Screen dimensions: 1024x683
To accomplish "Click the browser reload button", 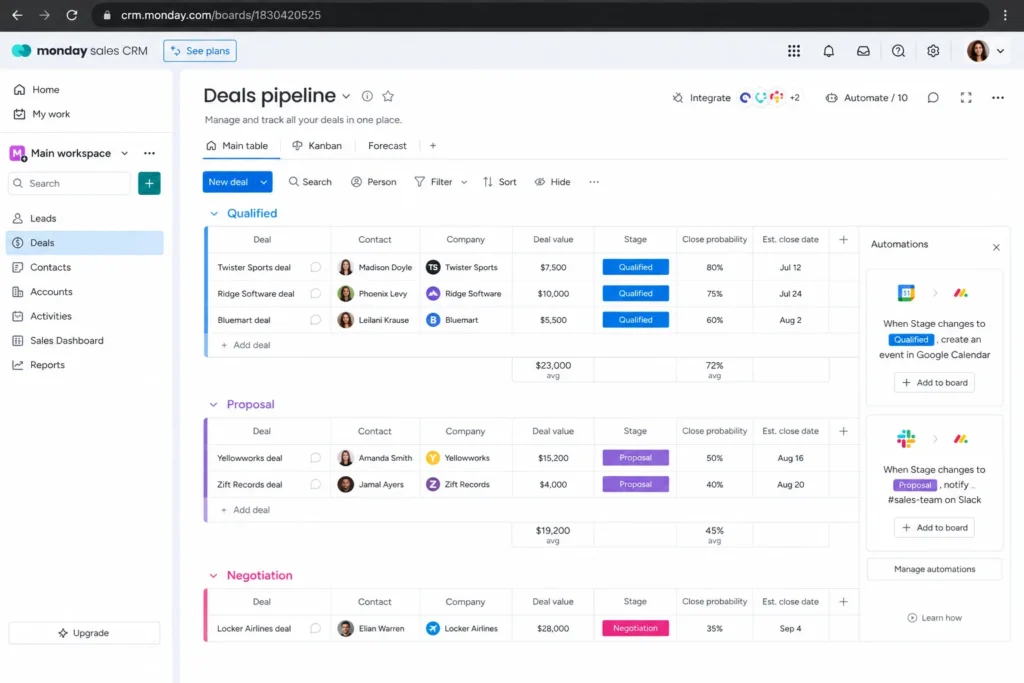I will pos(72,15).
